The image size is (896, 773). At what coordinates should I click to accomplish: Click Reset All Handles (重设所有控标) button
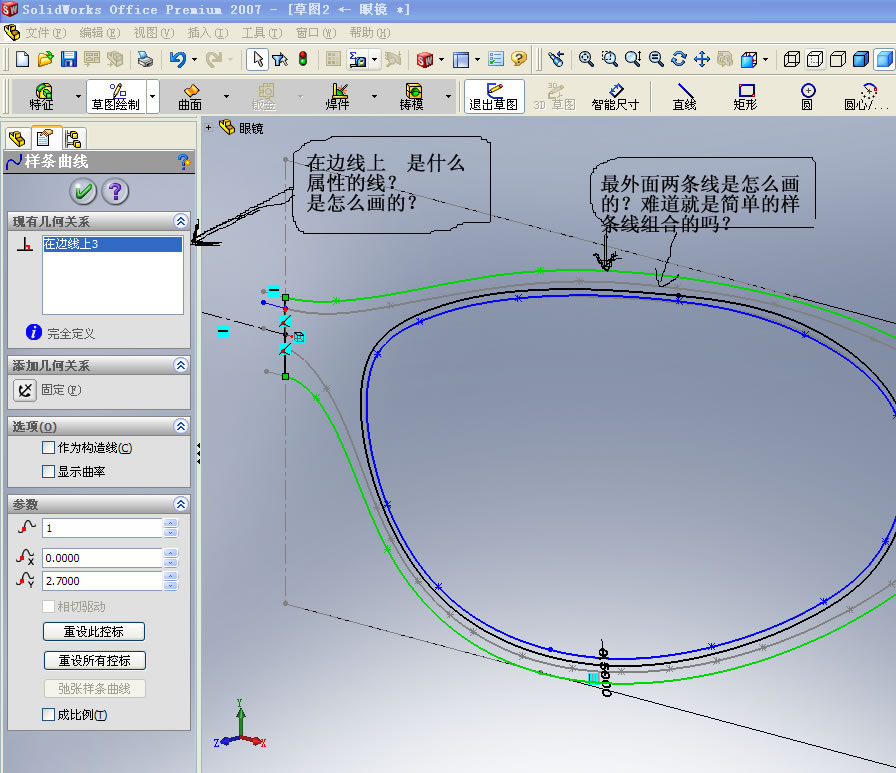coord(95,660)
